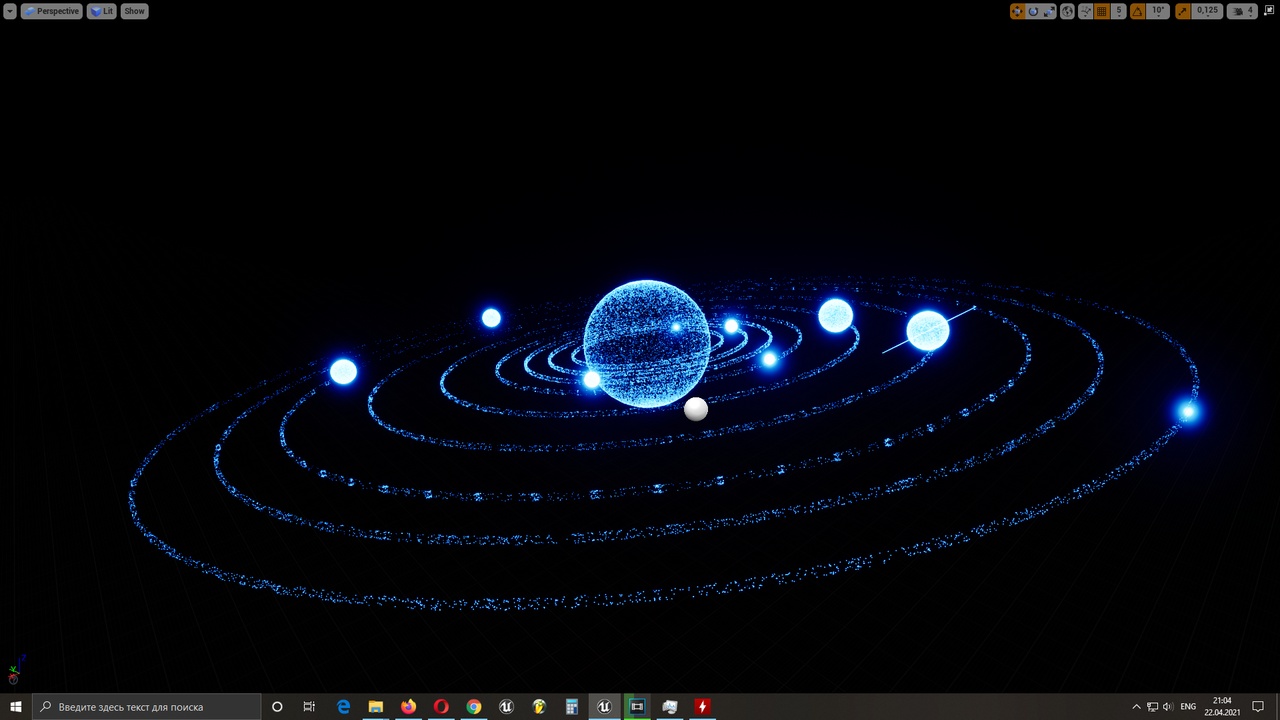Open Epic/Unreal launcher icon left of FL Studio
This screenshot has height=720, width=1280.
(506, 707)
